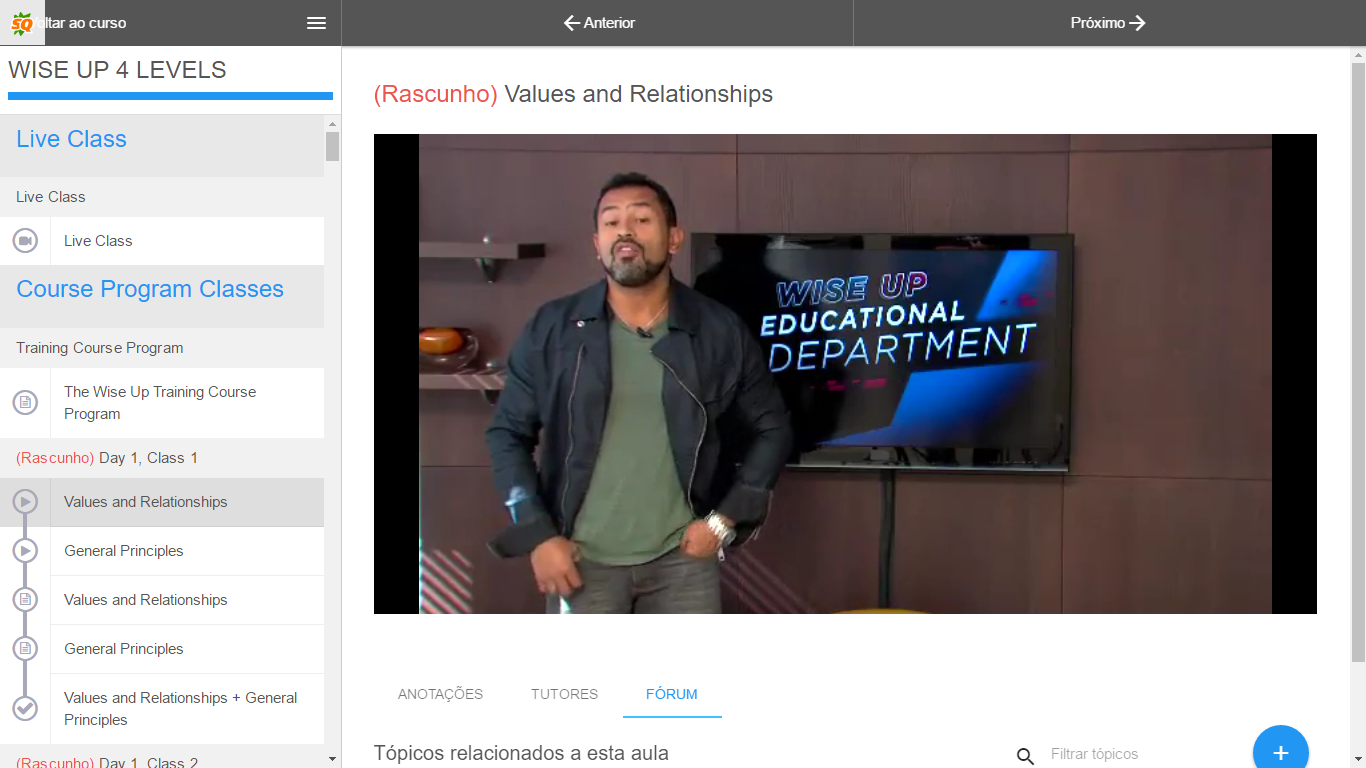Image resolution: width=1366 pixels, height=768 pixels.
Task: Click document icon beside Wise Up Training Course Program
Action: pos(25,403)
